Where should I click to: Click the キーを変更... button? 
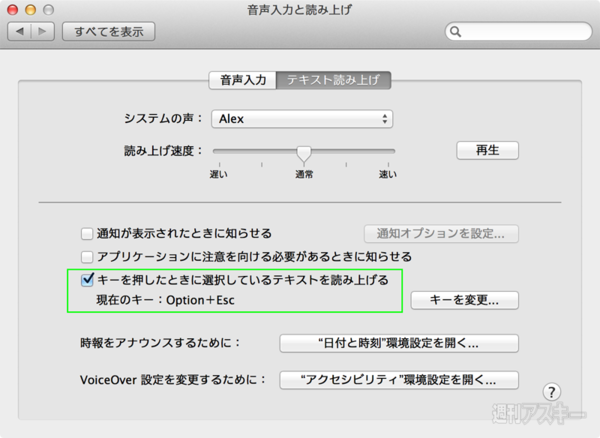pos(465,300)
